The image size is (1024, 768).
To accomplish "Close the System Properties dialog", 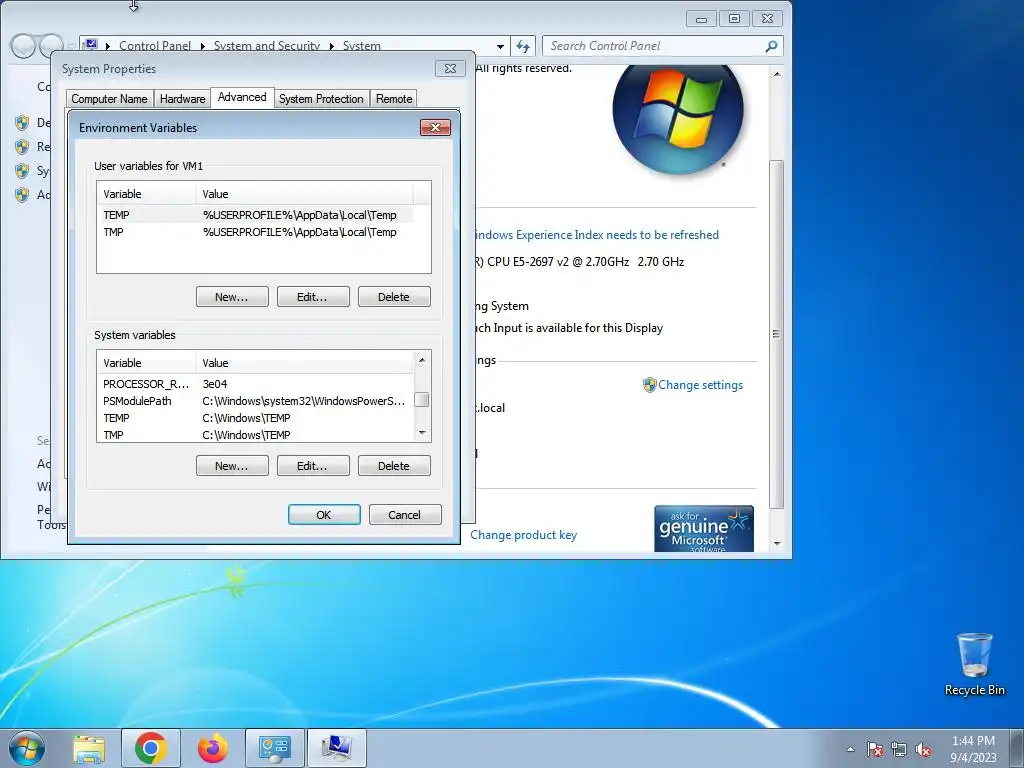I will click(450, 69).
